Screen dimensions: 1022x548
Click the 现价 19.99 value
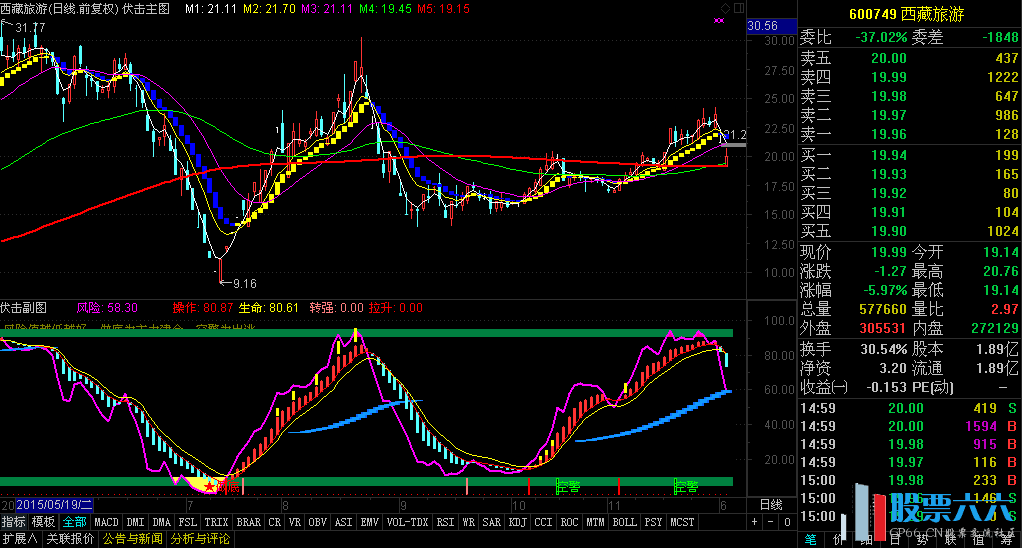[889, 252]
